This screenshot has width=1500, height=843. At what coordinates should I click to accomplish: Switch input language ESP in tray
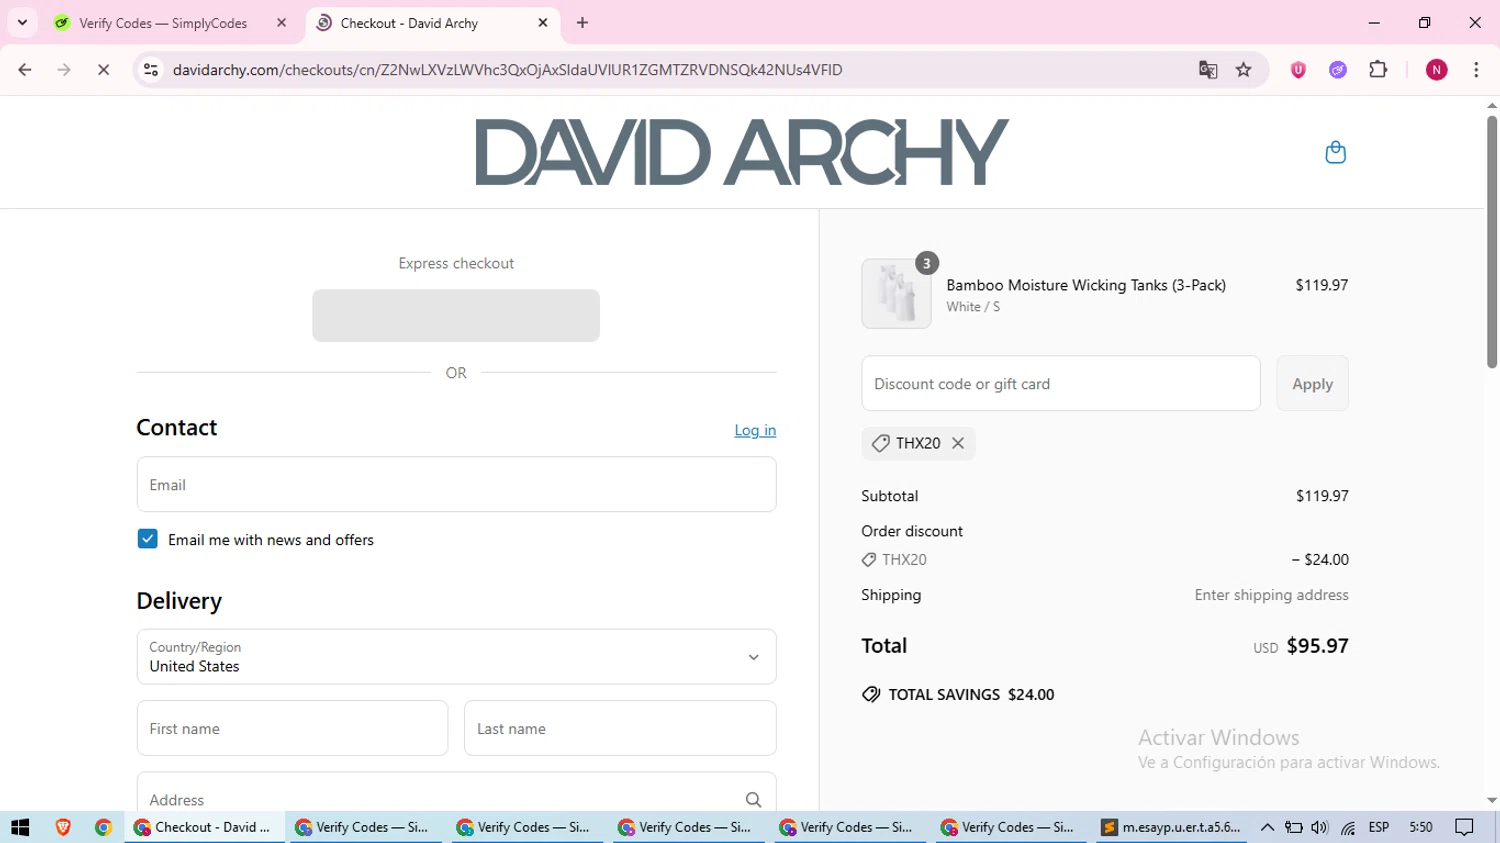point(1379,827)
